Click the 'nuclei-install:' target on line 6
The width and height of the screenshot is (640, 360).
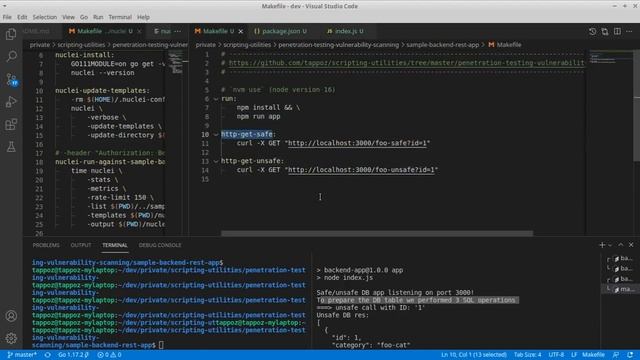tap(84, 55)
